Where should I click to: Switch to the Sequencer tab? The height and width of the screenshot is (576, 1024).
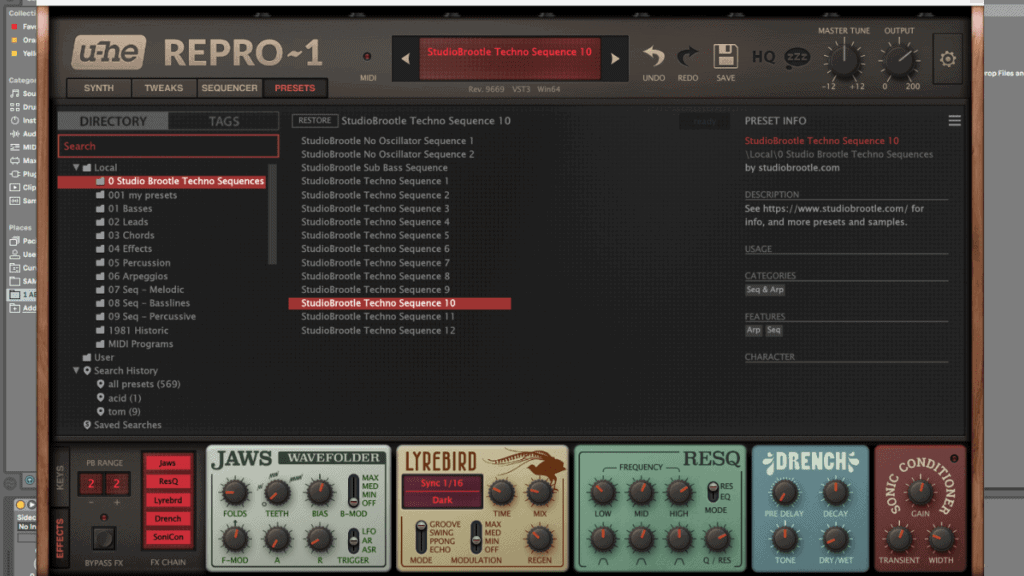coord(230,88)
